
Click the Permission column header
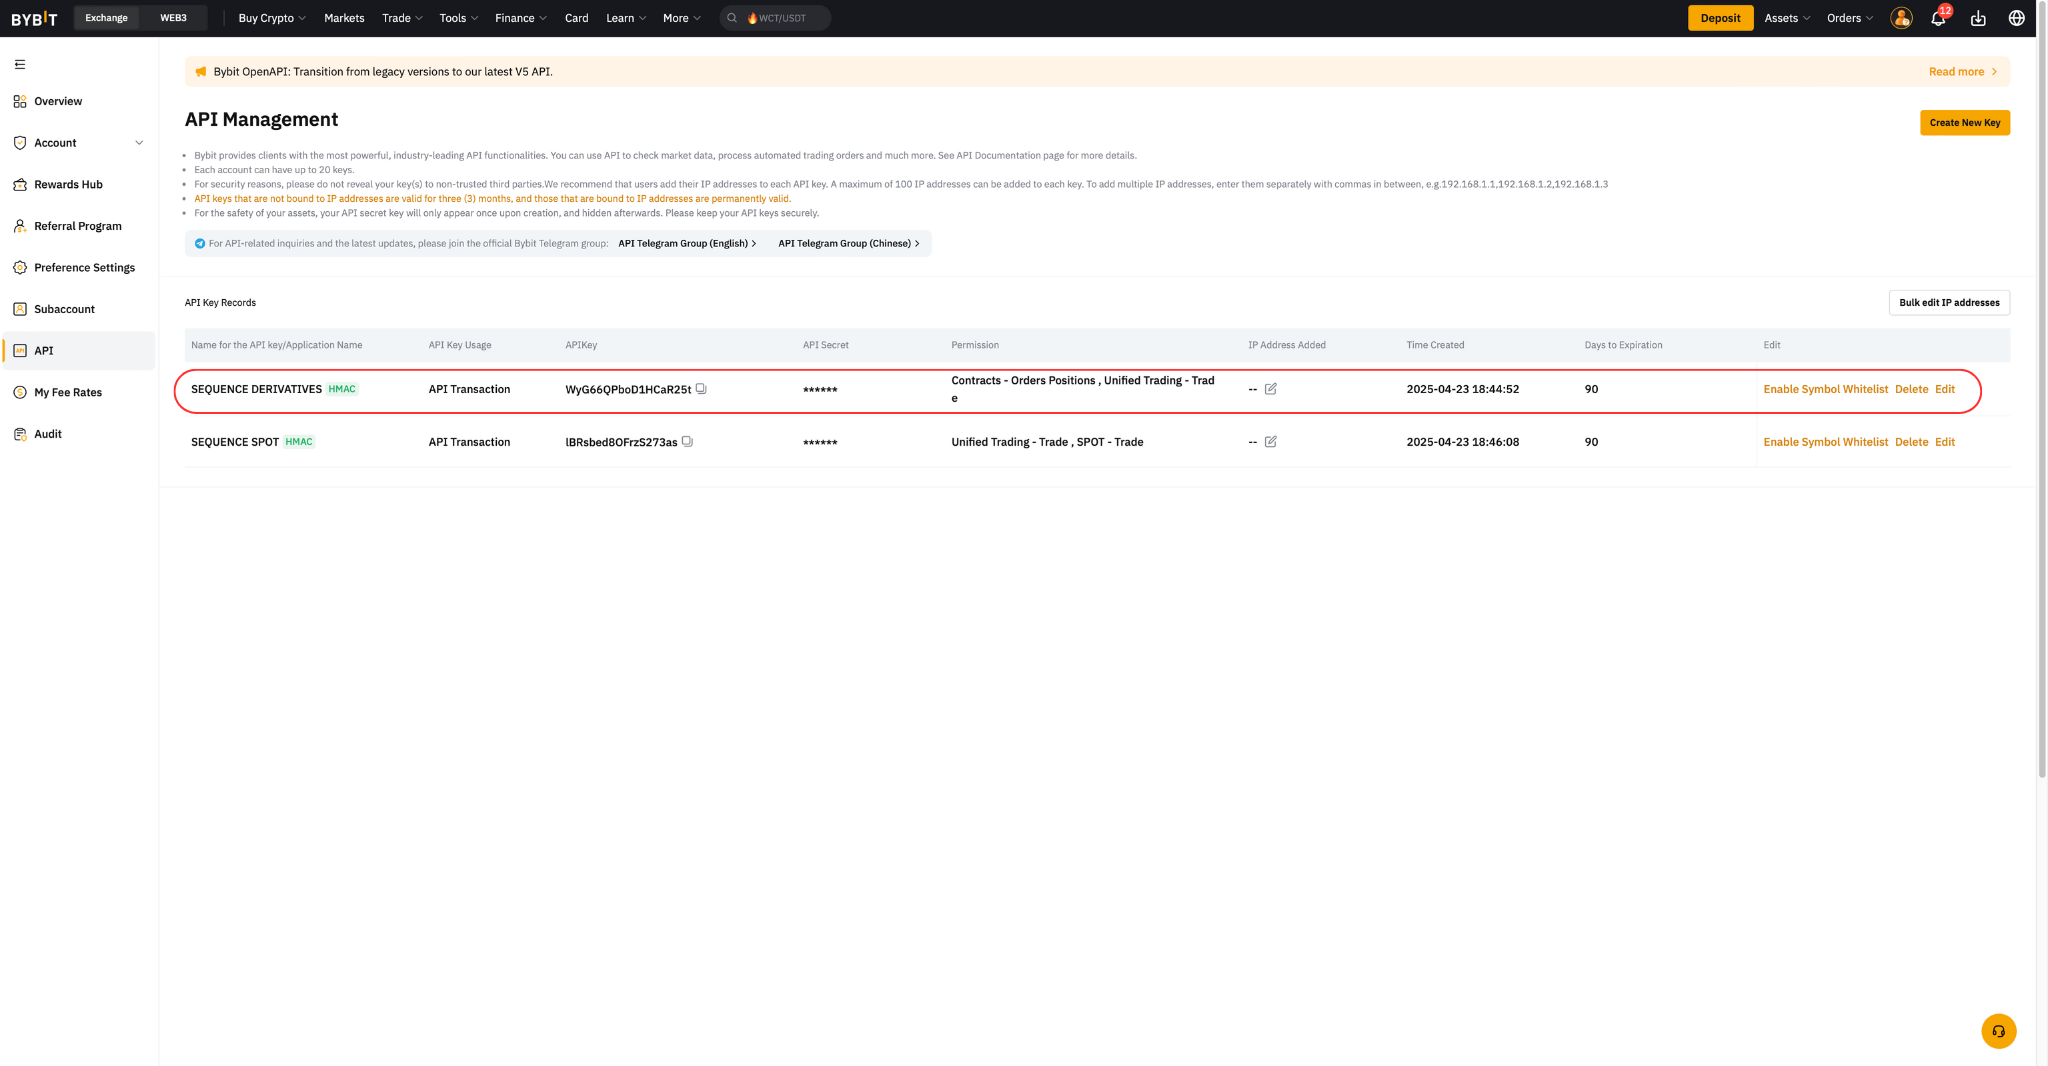pyautogui.click(x=975, y=345)
